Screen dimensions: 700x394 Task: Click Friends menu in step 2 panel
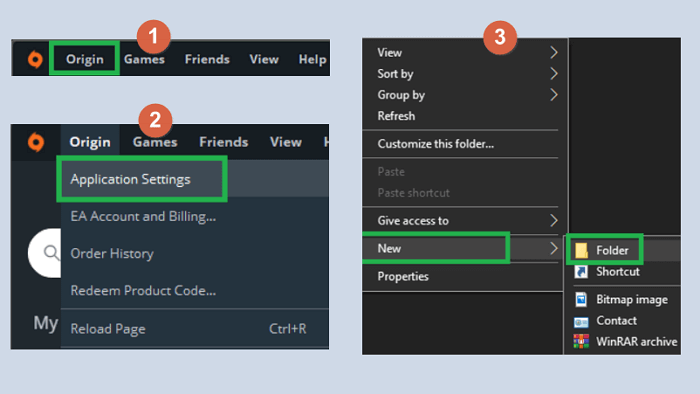coord(224,142)
